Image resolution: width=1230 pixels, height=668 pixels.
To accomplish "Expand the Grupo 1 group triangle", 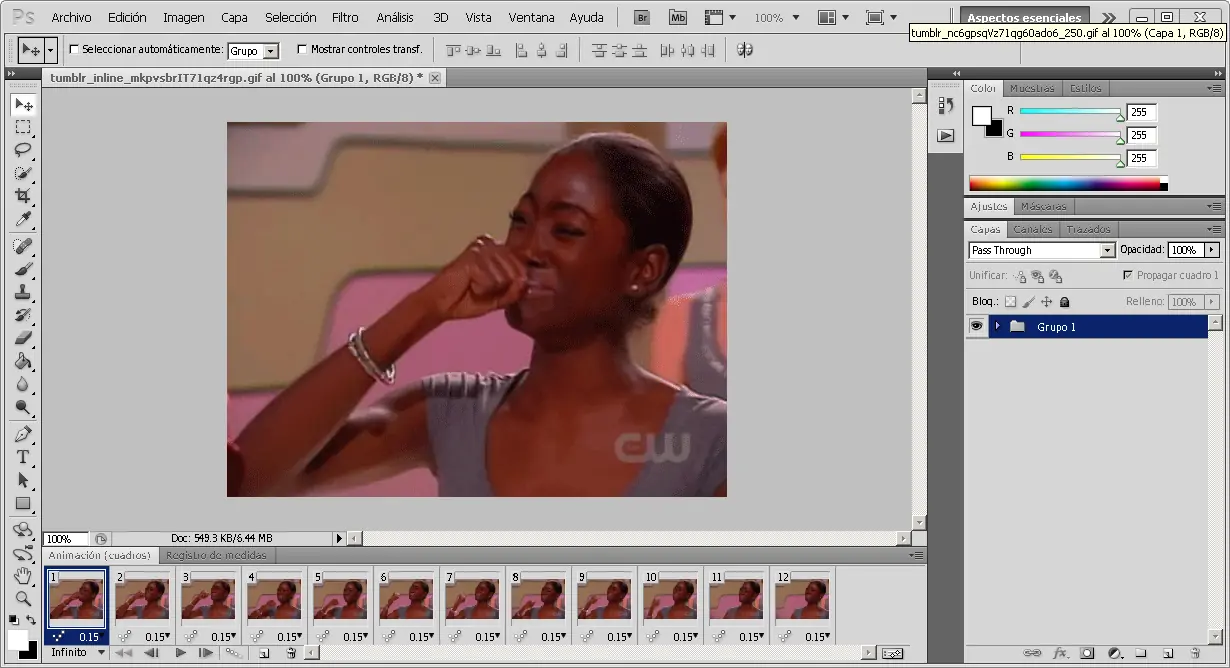I will (x=998, y=327).
